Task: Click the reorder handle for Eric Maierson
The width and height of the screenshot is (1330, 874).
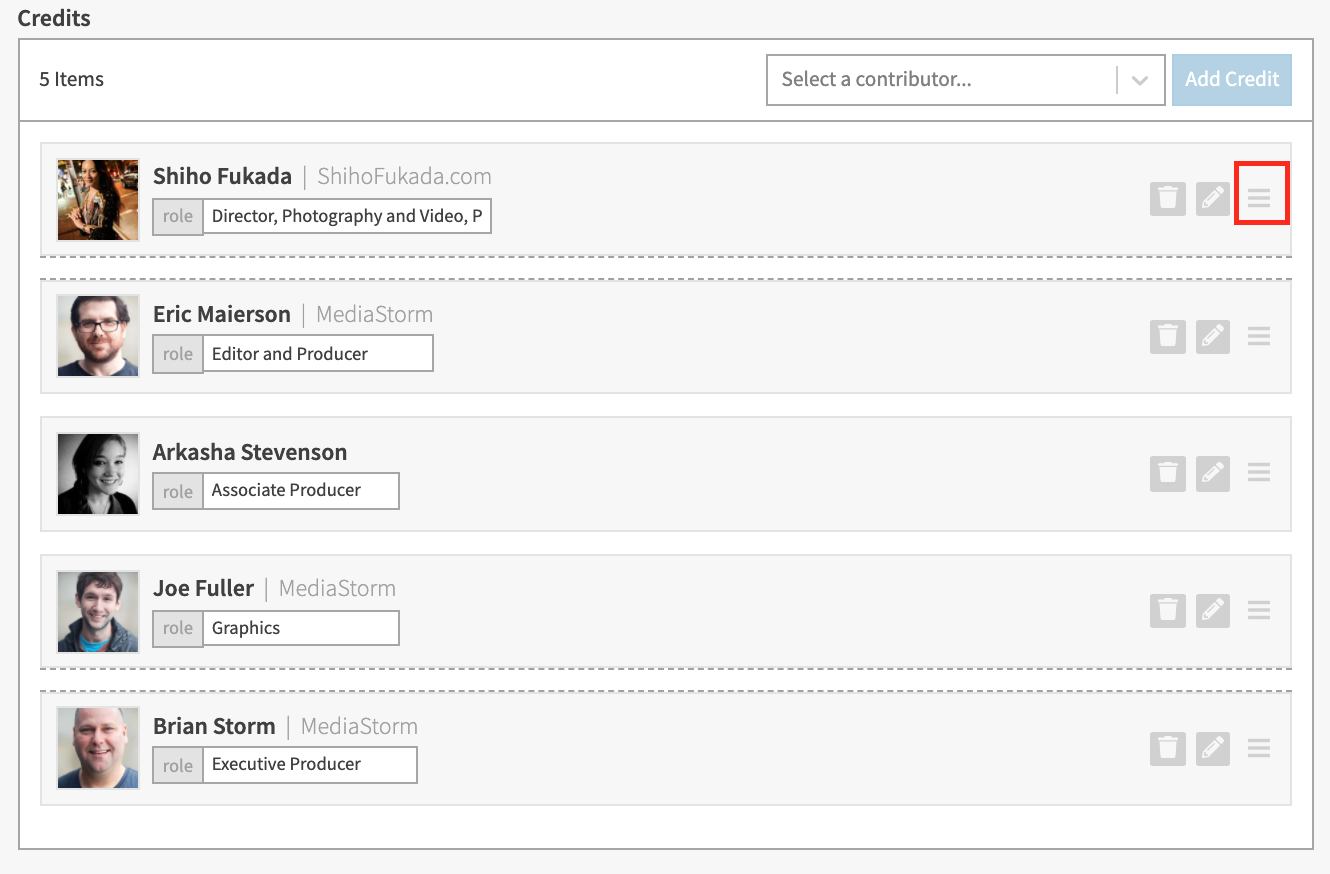Action: (x=1259, y=337)
